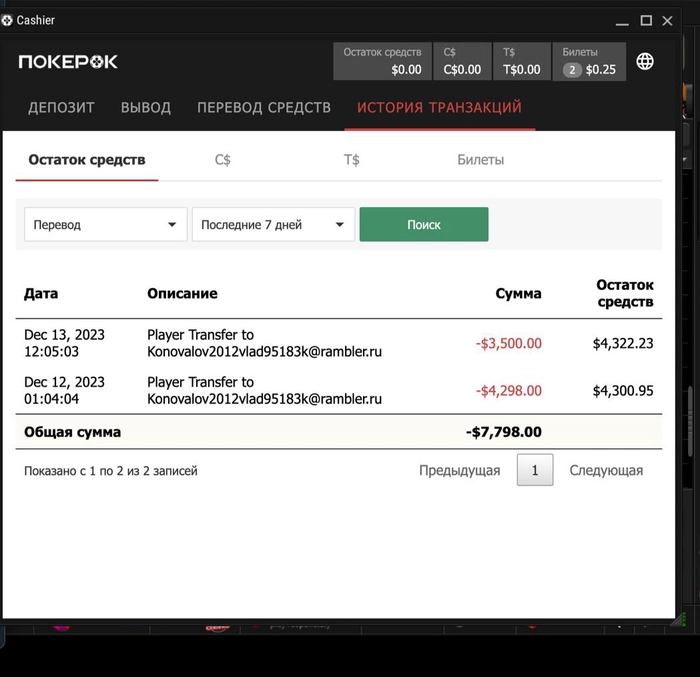
Task: Close the Cashier window
Action: tap(667, 21)
